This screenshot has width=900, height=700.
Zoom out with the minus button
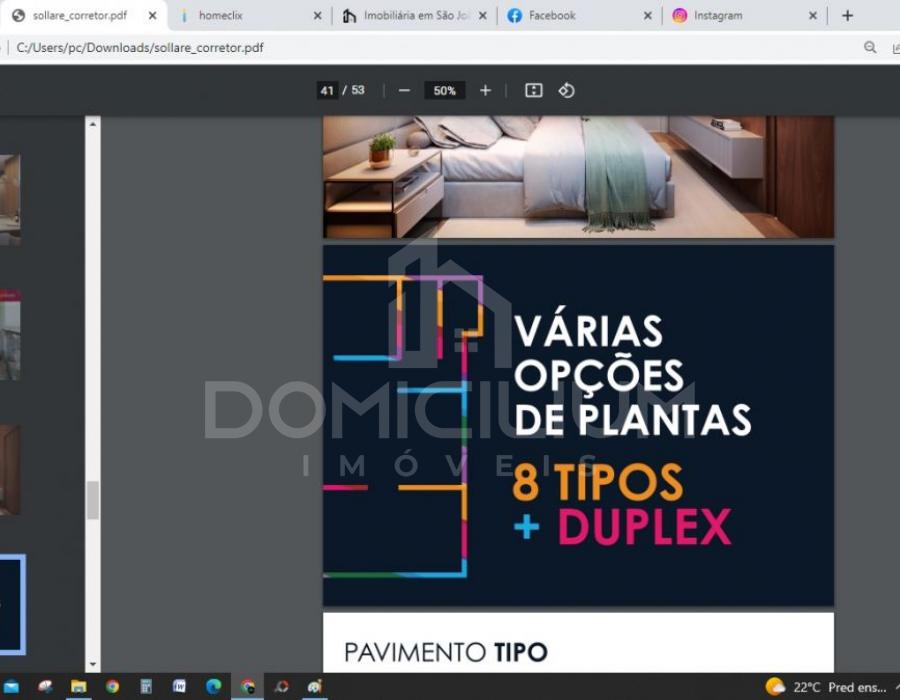404,90
